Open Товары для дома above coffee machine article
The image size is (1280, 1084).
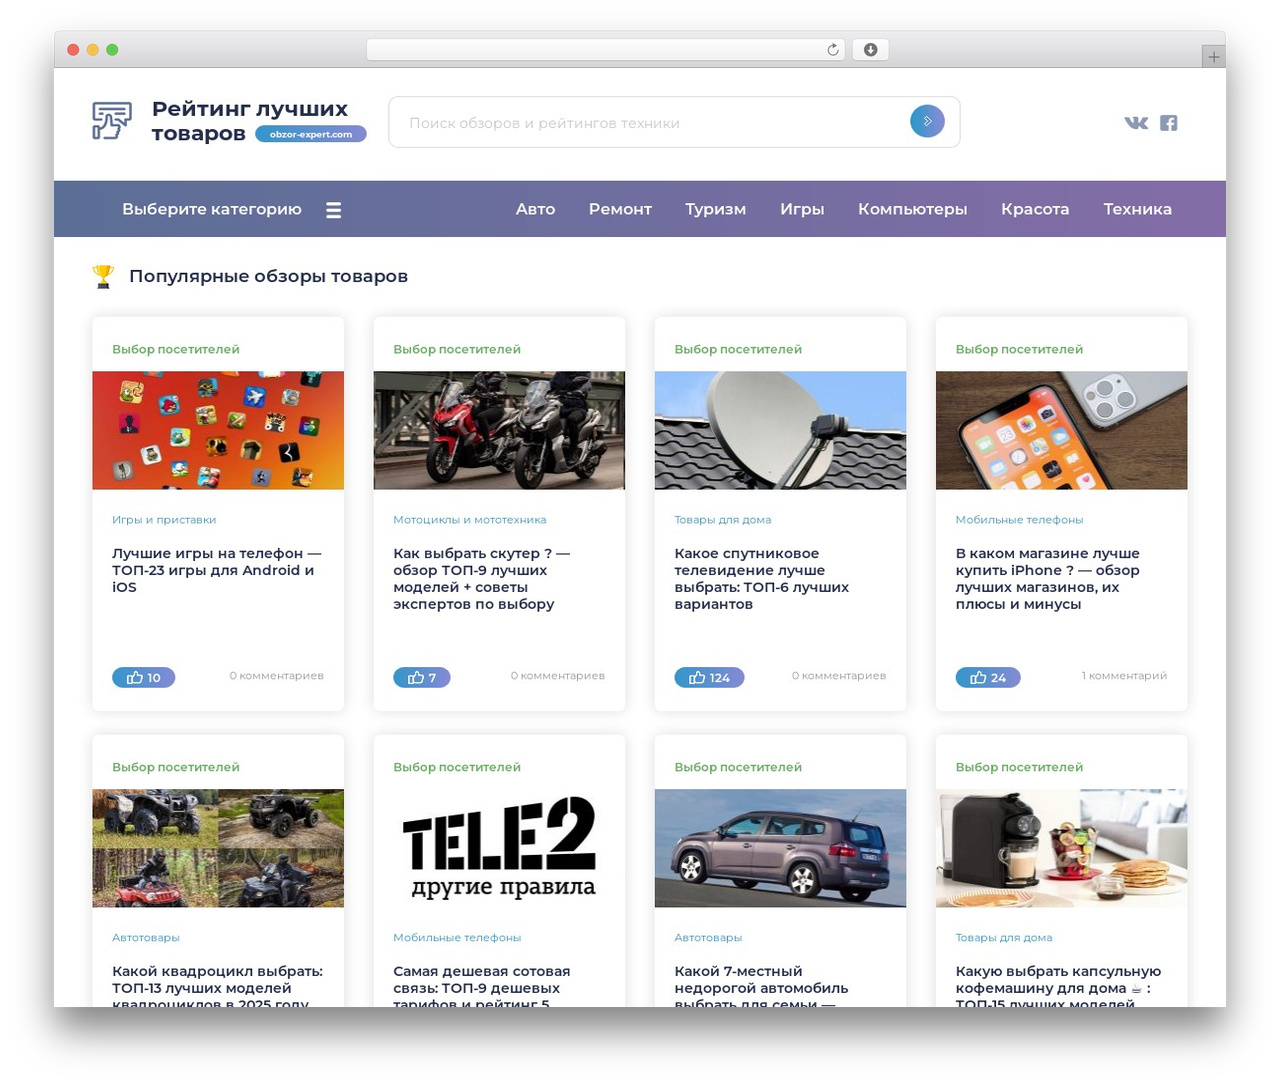[x=1004, y=938]
